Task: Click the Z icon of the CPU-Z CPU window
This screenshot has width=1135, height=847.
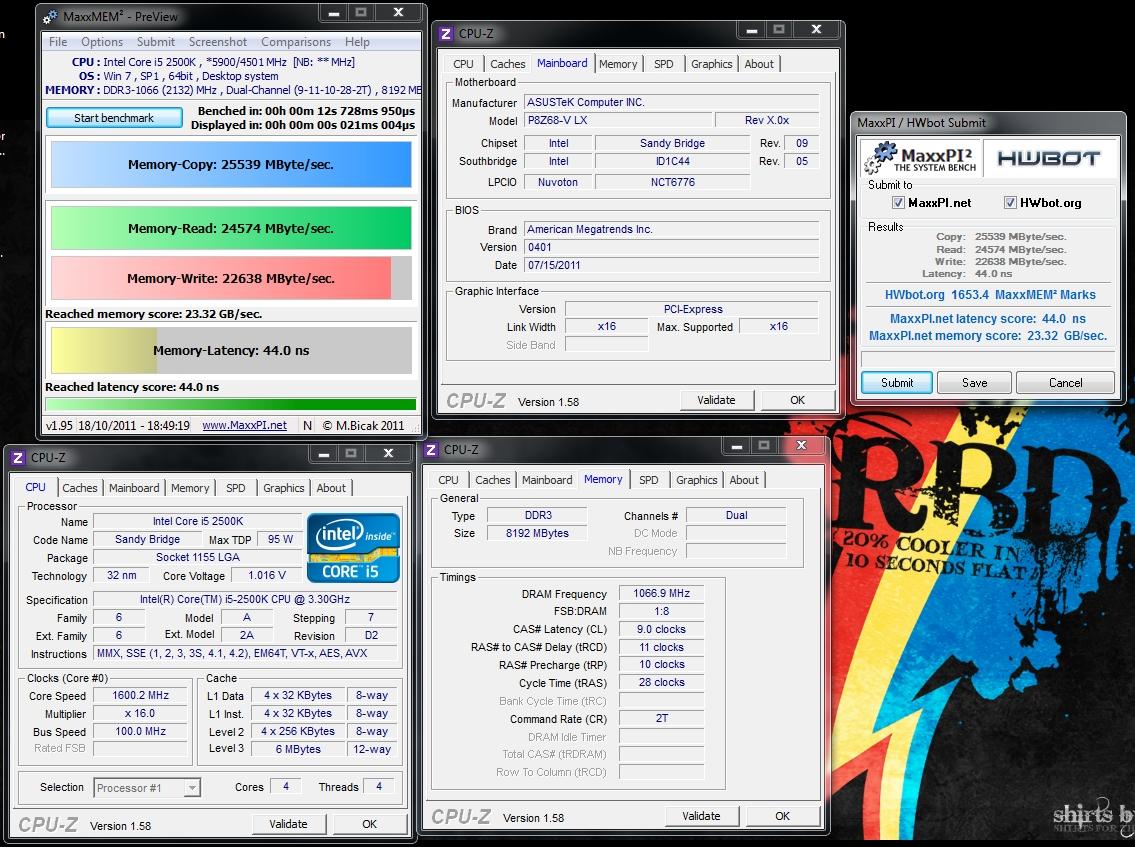Action: [x=18, y=458]
